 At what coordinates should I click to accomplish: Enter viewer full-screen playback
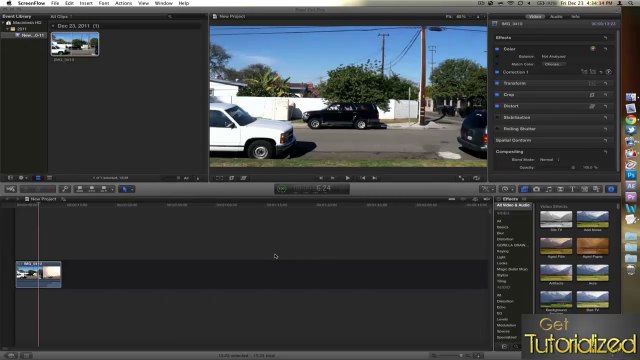click(461, 178)
